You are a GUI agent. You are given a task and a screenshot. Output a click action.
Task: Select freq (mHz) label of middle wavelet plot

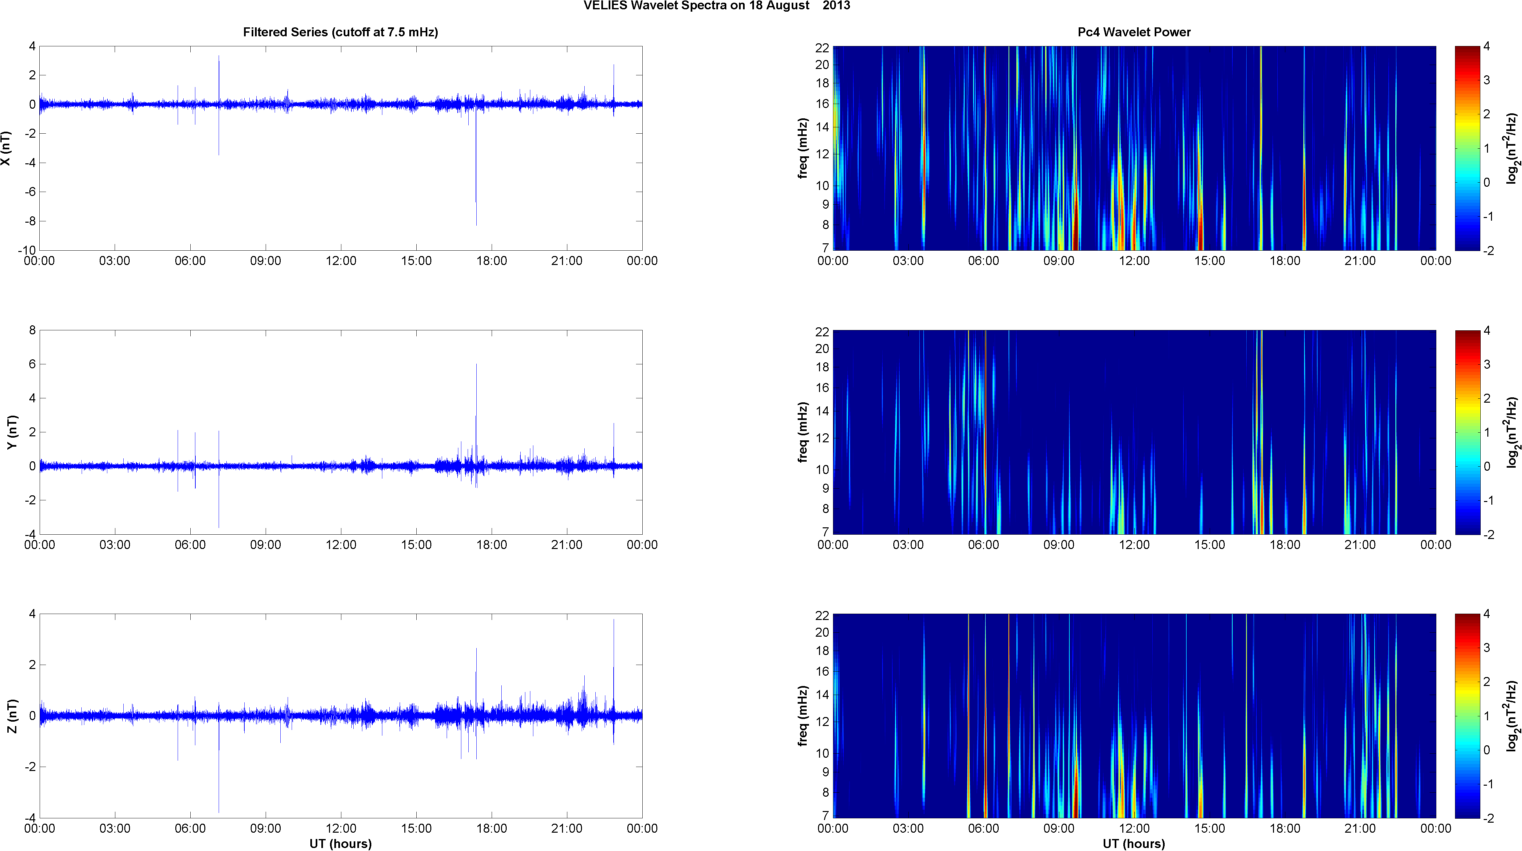pyautogui.click(x=803, y=432)
